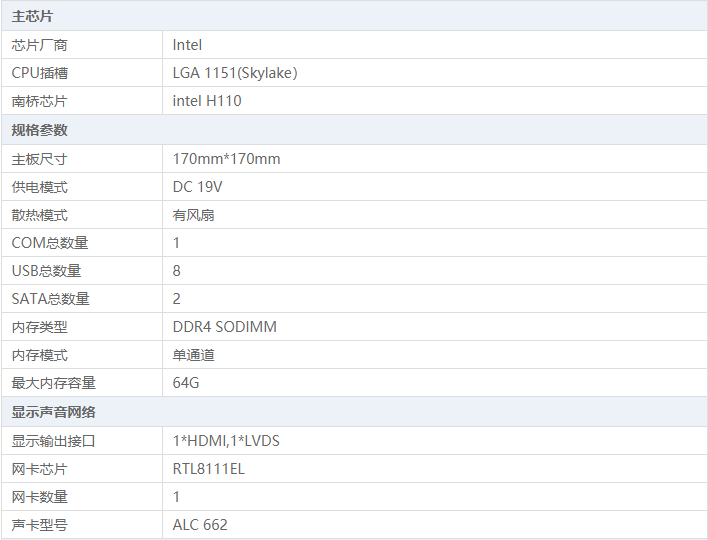Click the 170mm*170mm board size value
708x540 pixels.
pos(226,159)
